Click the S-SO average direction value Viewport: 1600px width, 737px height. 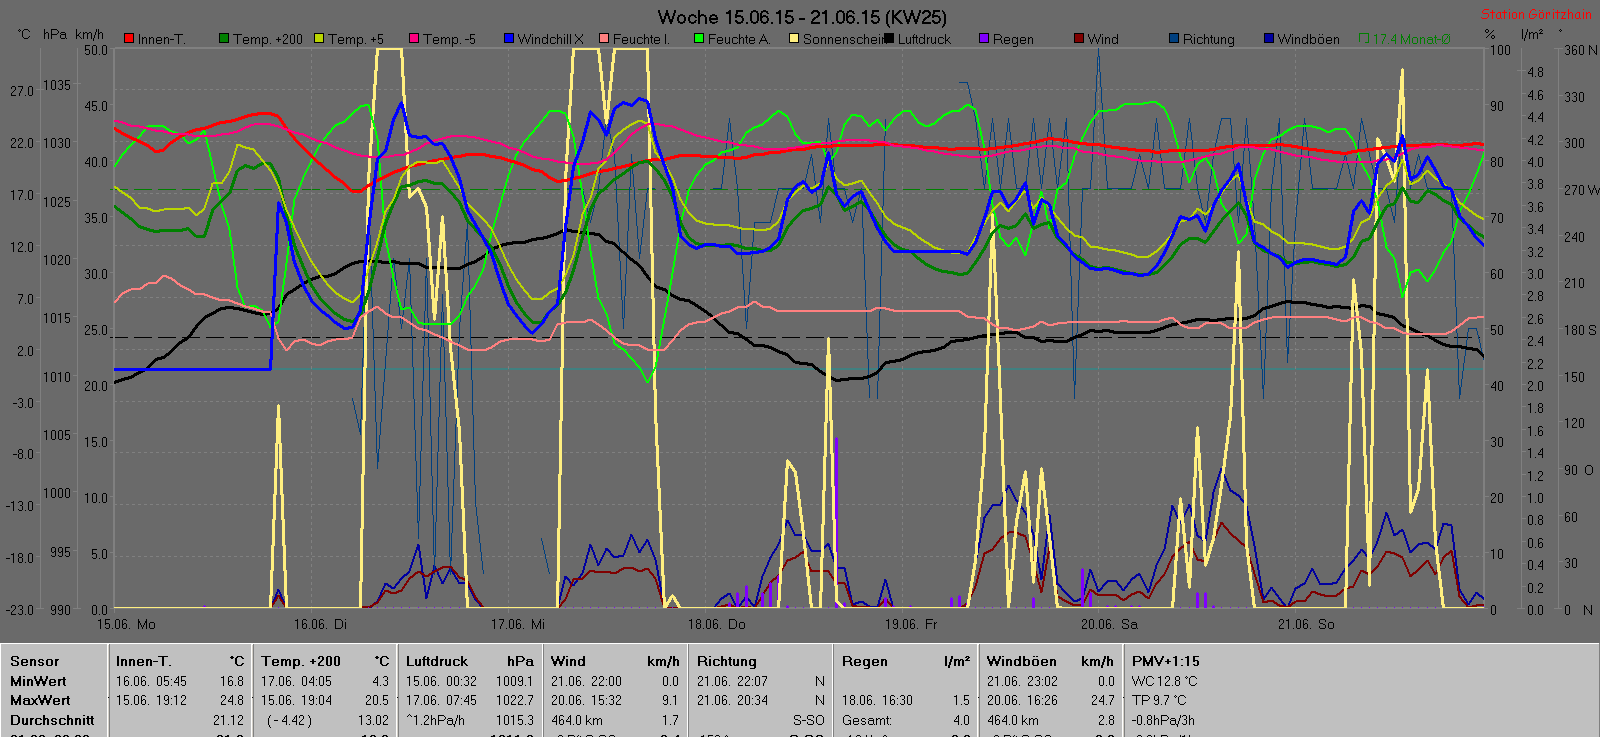[809, 720]
